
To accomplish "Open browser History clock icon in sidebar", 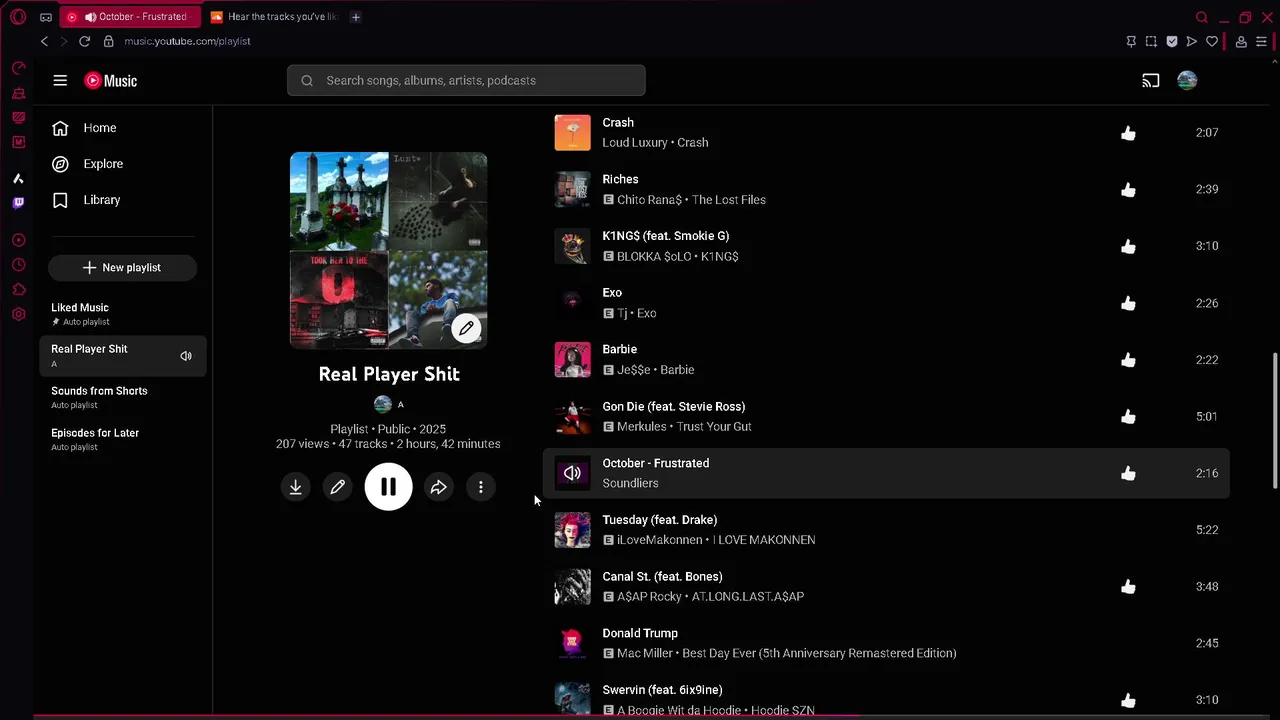I will [18, 265].
